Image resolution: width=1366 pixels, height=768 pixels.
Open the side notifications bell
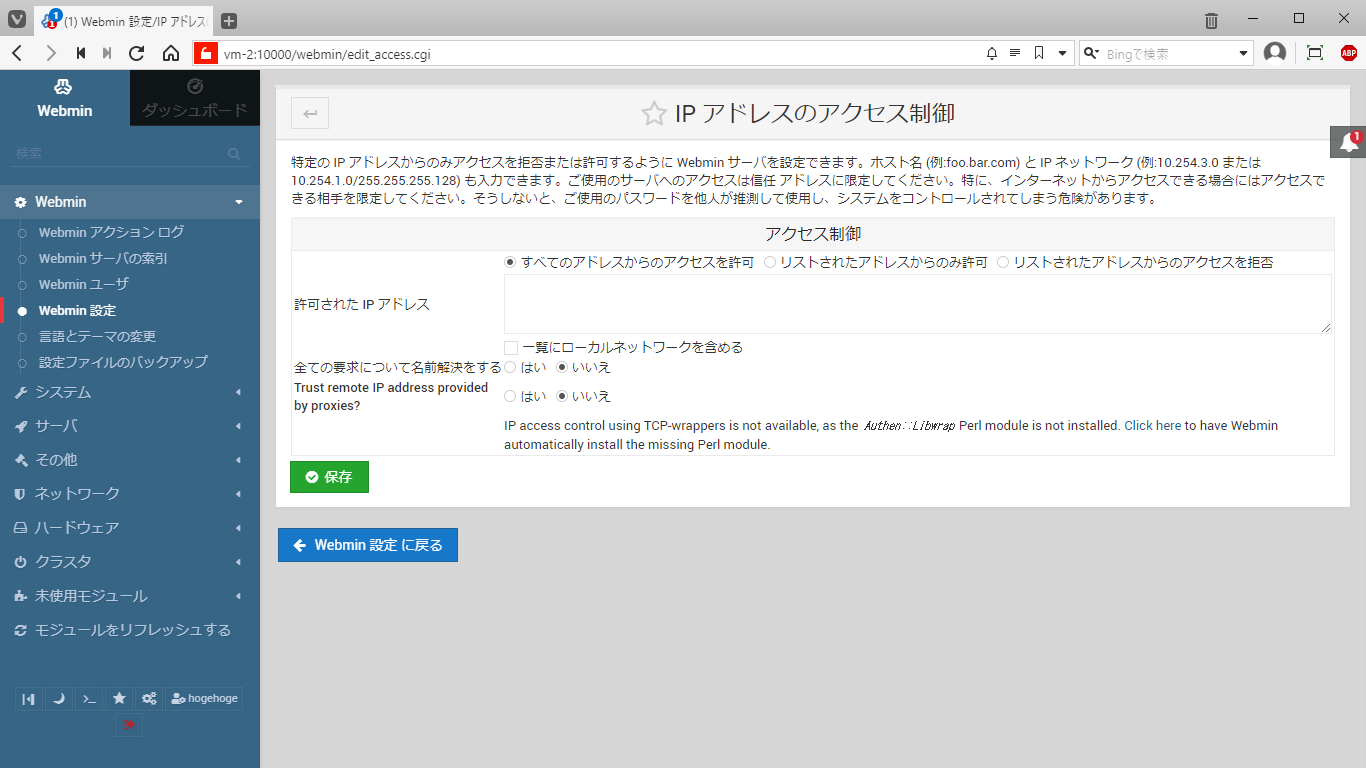pyautogui.click(x=1348, y=142)
